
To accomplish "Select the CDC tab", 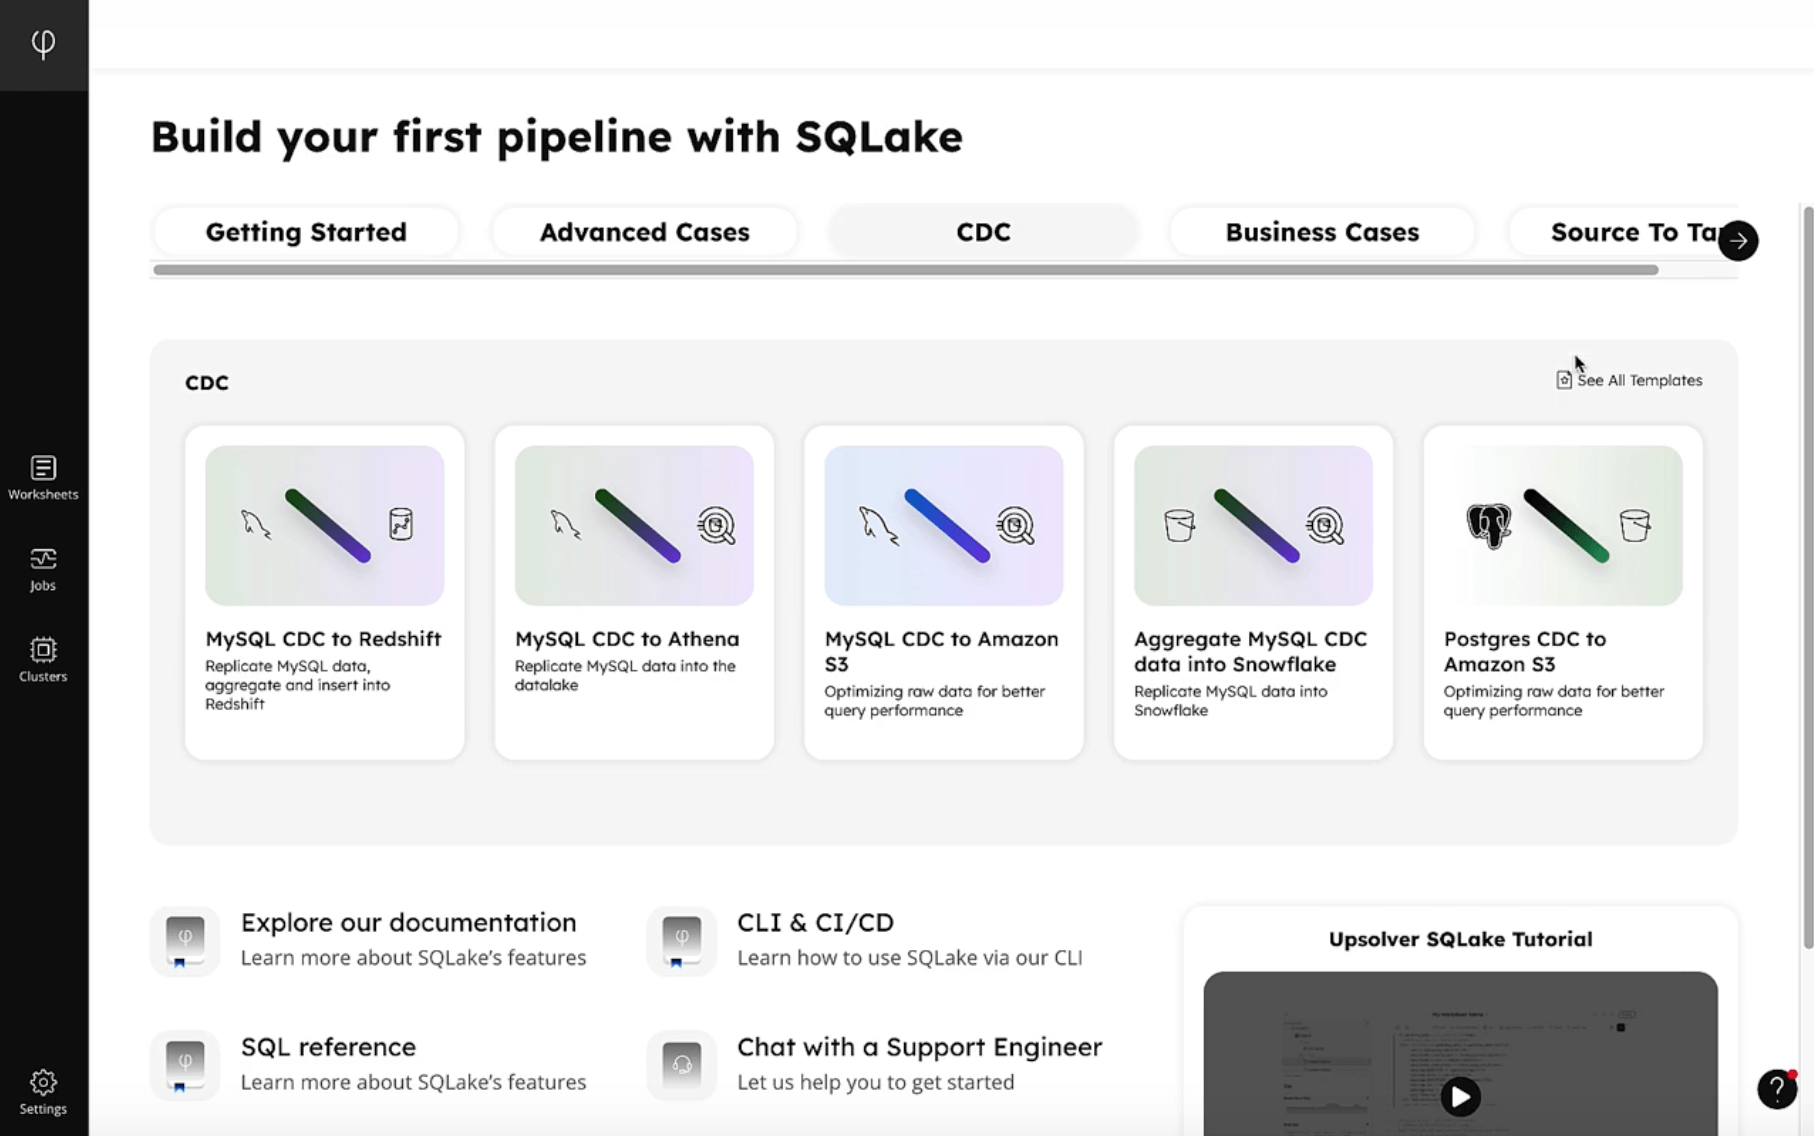I will pyautogui.click(x=983, y=231).
